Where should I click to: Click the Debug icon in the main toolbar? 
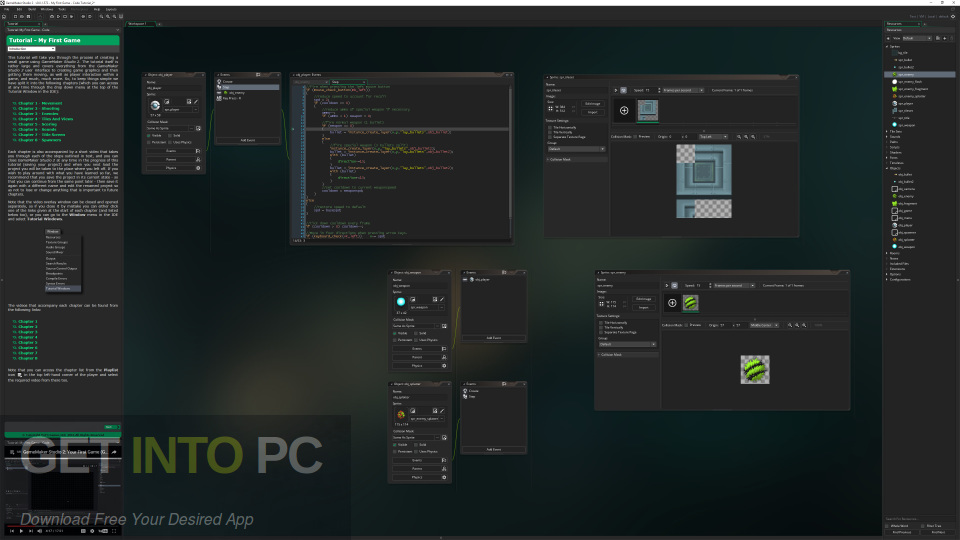coord(52,17)
